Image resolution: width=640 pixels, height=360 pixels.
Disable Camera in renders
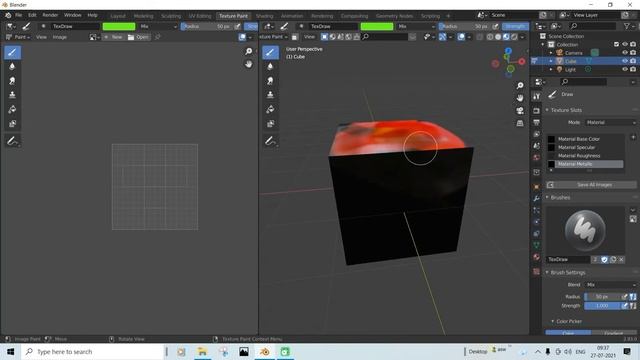pyautogui.click(x=633, y=53)
